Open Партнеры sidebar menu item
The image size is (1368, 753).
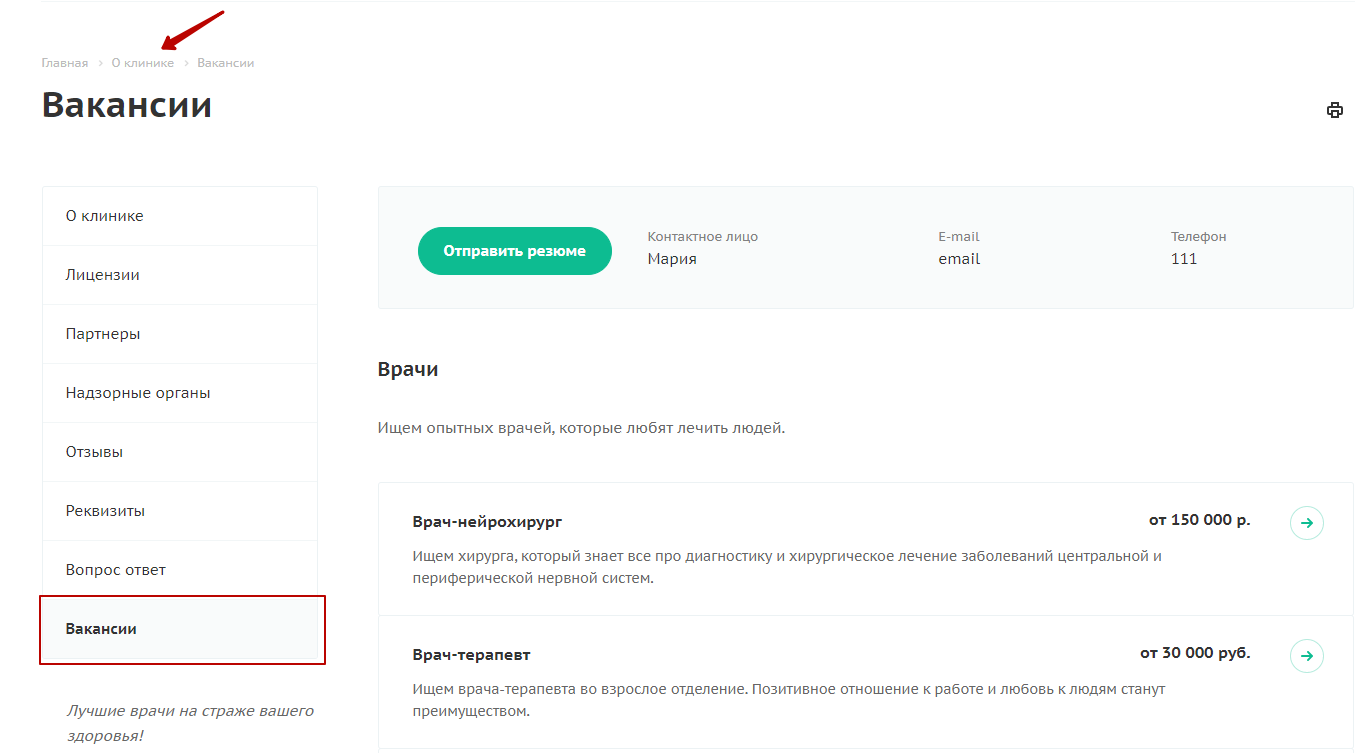point(180,334)
